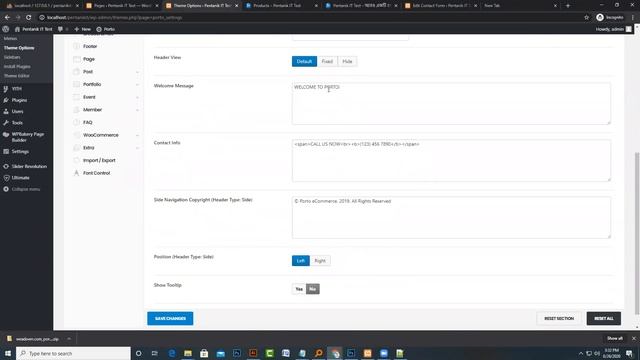Open the Howdy, admin account link
Viewport: 640px width, 360px height.
pyautogui.click(x=613, y=29)
